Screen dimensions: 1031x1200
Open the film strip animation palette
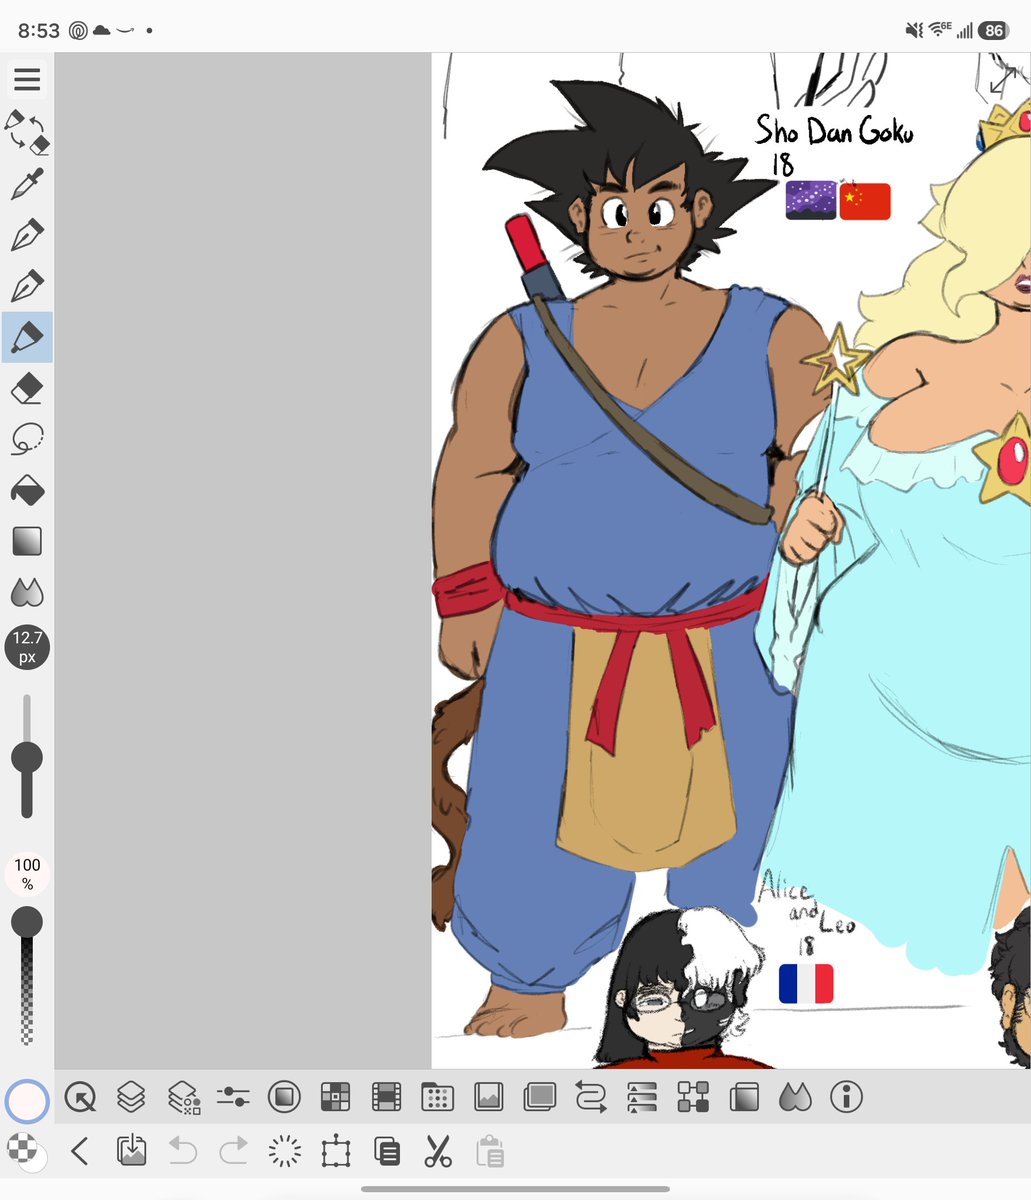pos(386,1098)
